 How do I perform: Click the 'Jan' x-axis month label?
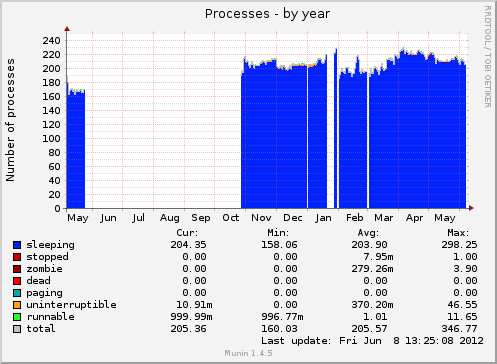[x=323, y=218]
